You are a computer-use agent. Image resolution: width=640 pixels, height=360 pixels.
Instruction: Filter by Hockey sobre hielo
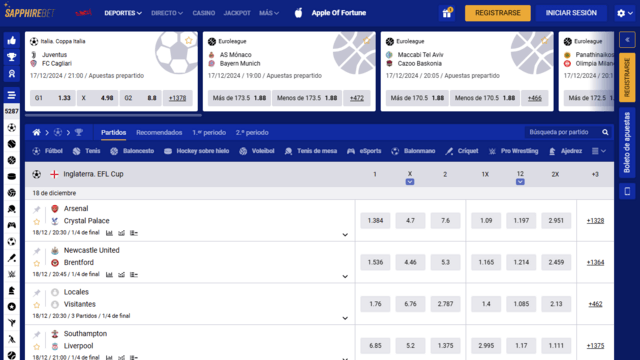pyautogui.click(x=197, y=151)
